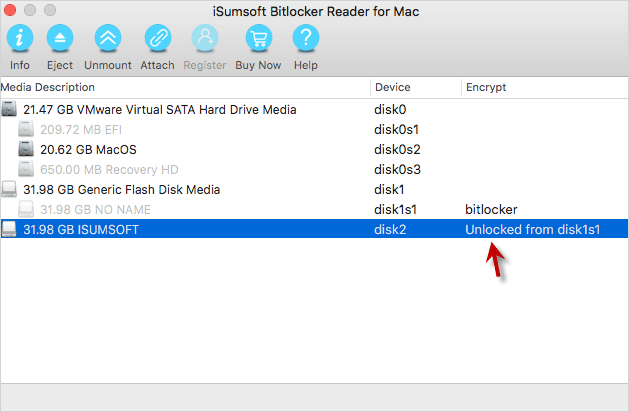Viewport: 629px width, 412px height.
Task: Select the 209.72 MB EFI partition
Action: pyautogui.click(x=314, y=130)
